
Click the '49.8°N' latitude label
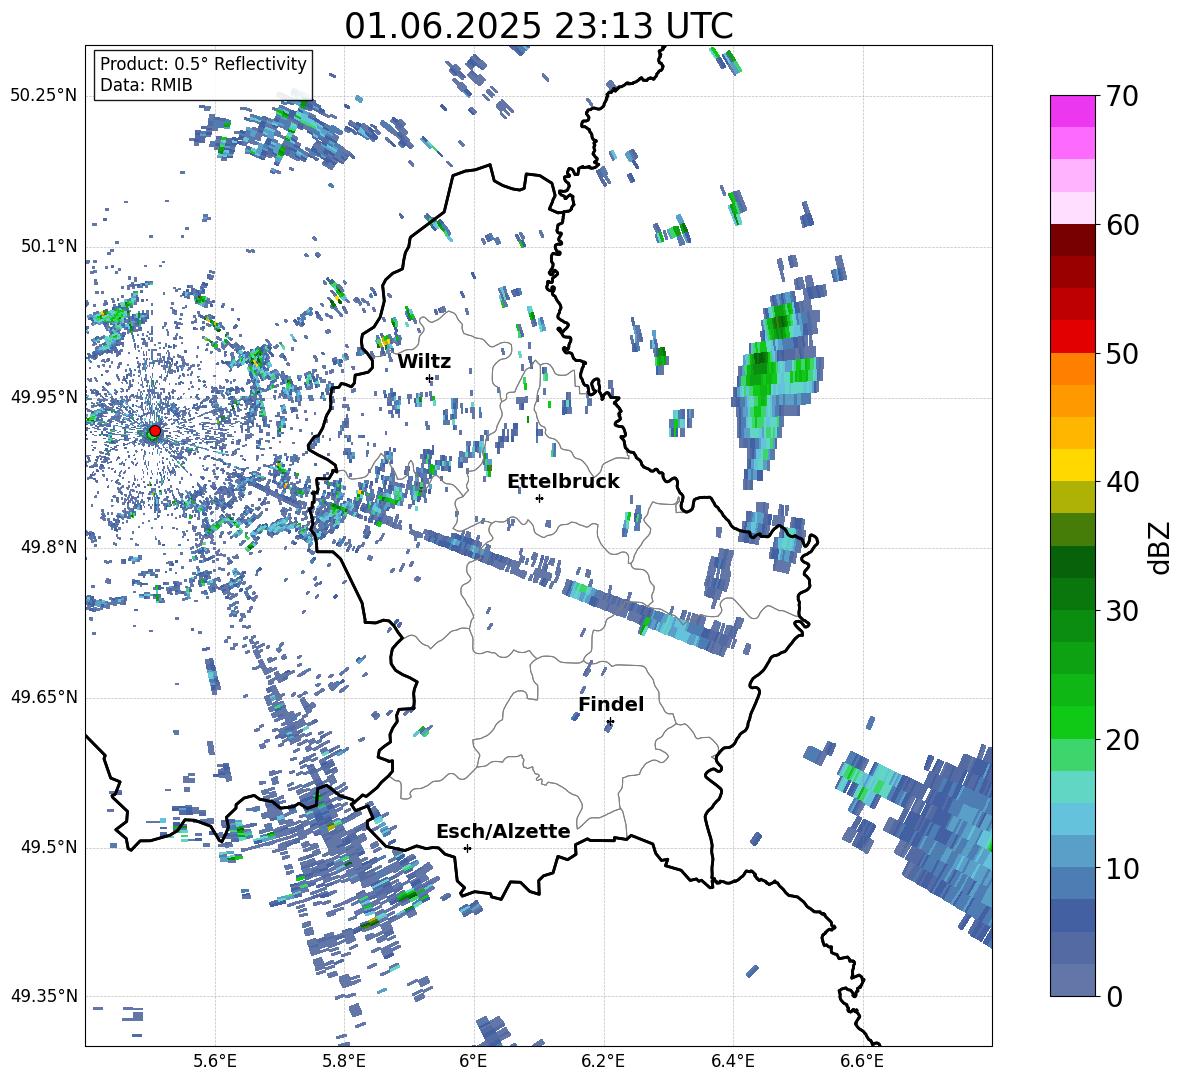tap(48, 547)
